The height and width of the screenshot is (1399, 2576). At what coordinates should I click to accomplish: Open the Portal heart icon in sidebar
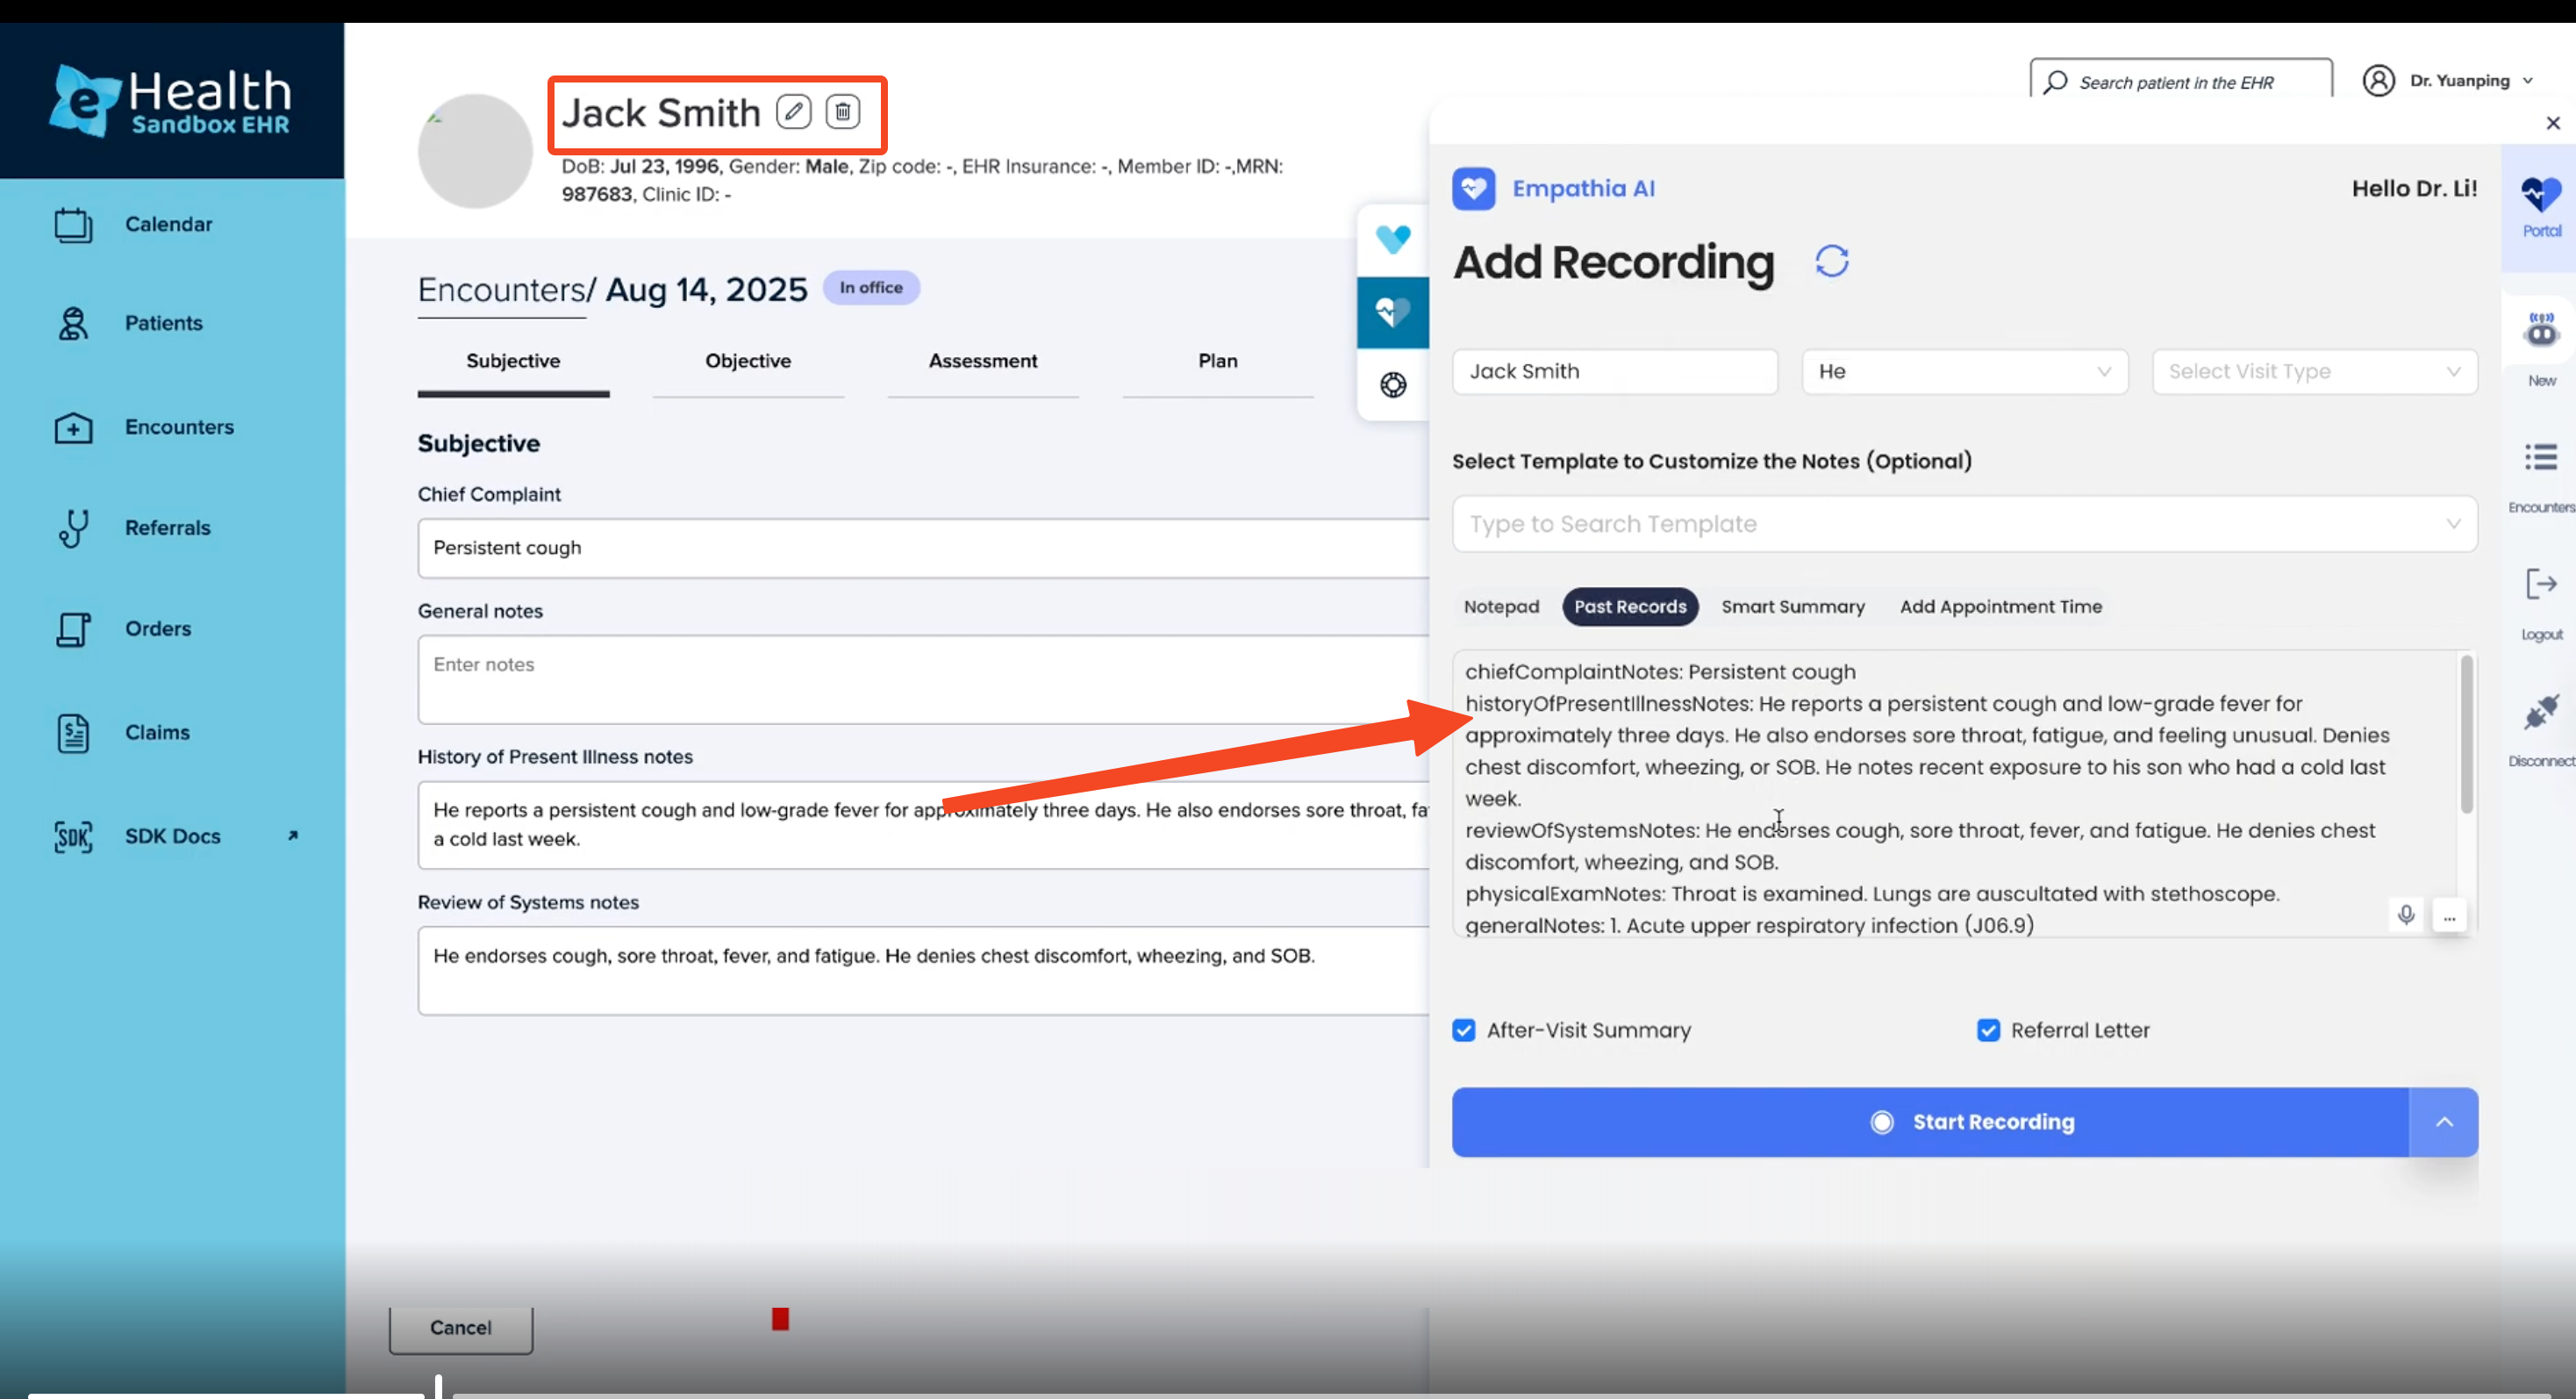2540,196
